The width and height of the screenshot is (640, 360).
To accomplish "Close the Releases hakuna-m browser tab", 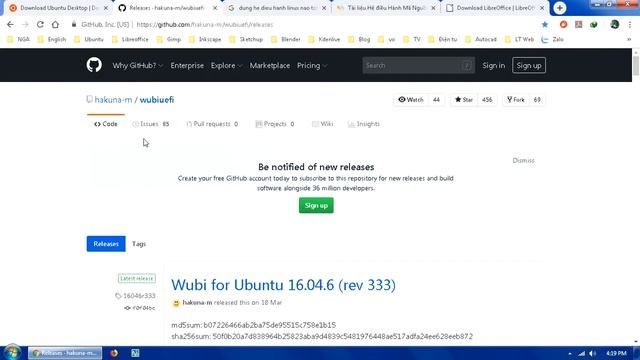I will pos(215,8).
